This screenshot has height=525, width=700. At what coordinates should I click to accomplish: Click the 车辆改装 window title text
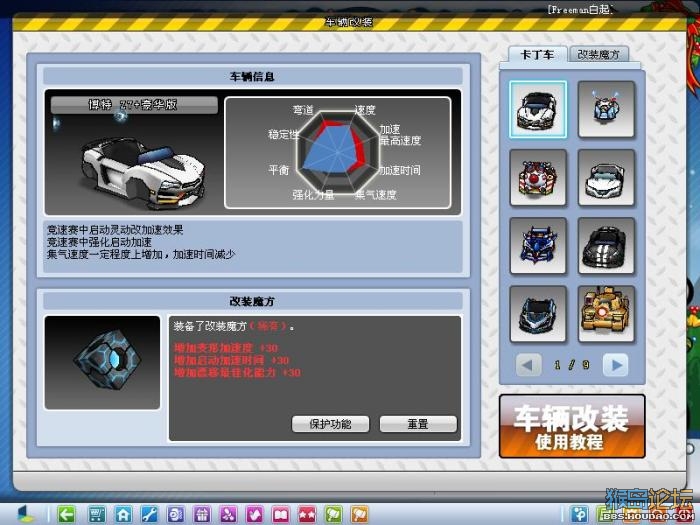(349, 22)
